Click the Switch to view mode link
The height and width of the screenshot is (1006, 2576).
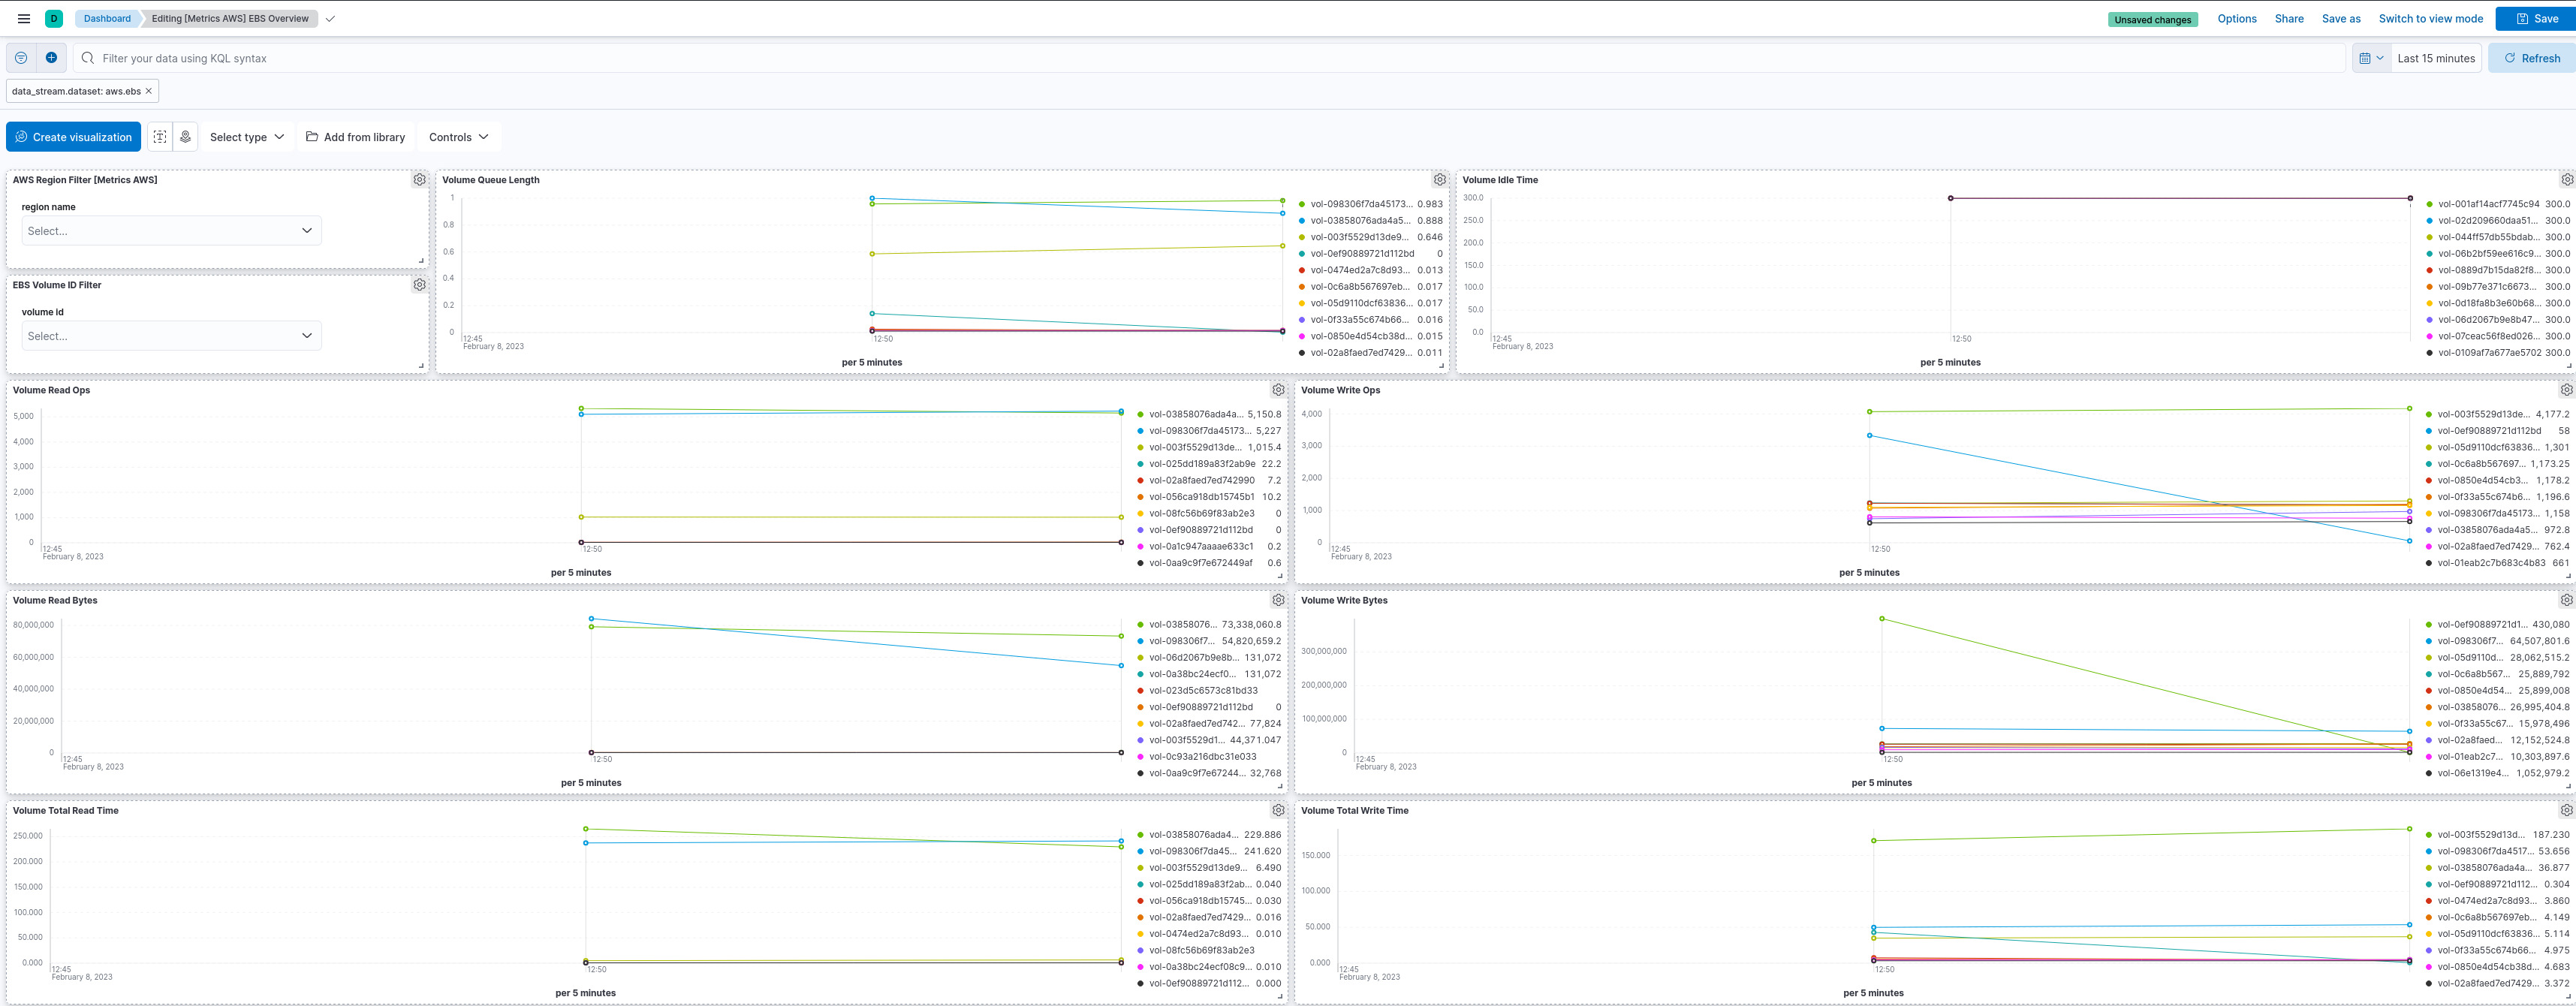pyautogui.click(x=2430, y=19)
